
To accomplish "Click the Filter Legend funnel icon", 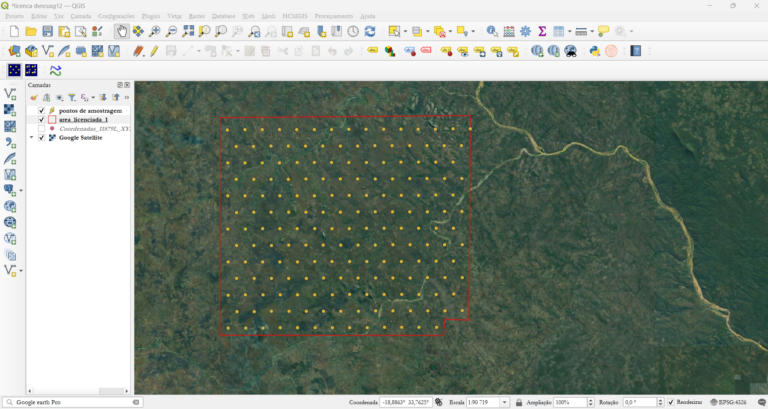I will tap(72, 97).
